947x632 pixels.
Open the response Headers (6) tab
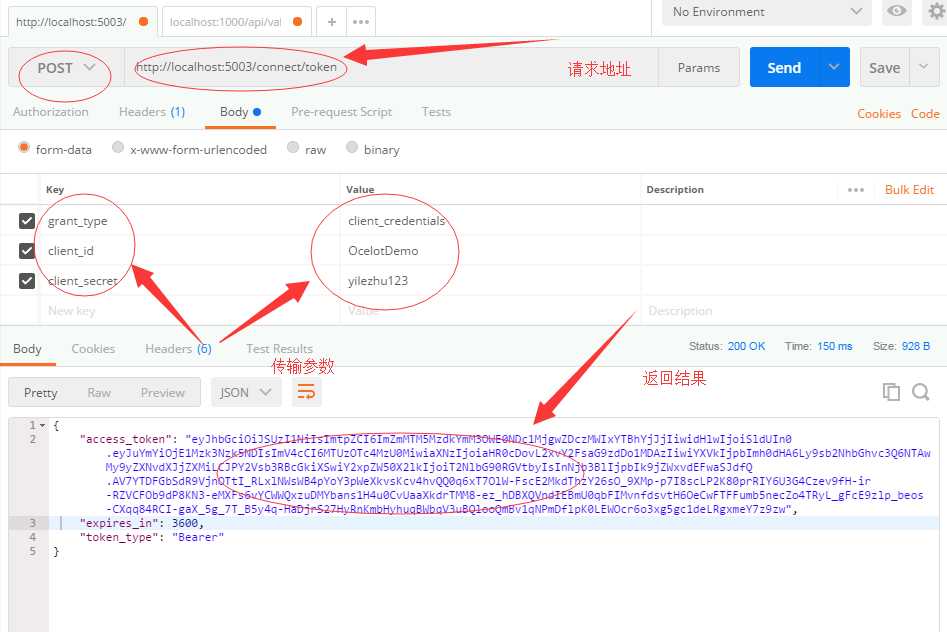tap(178, 349)
